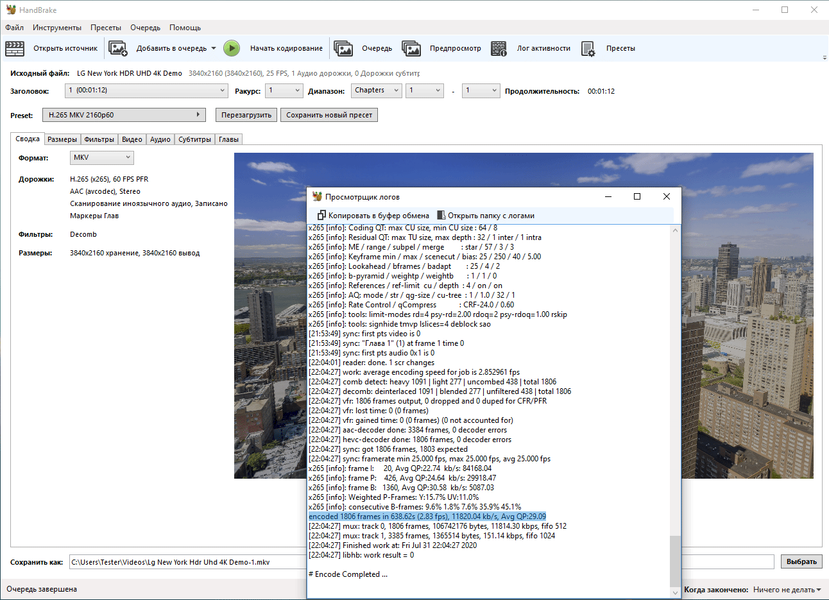Click the Сохранить новый пресет button
829x600 pixels.
329,115
